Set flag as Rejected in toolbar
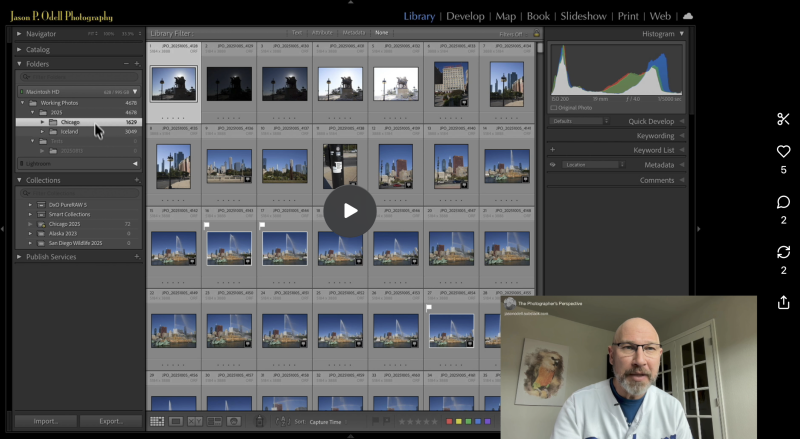The width and height of the screenshot is (800, 439). click(x=387, y=421)
